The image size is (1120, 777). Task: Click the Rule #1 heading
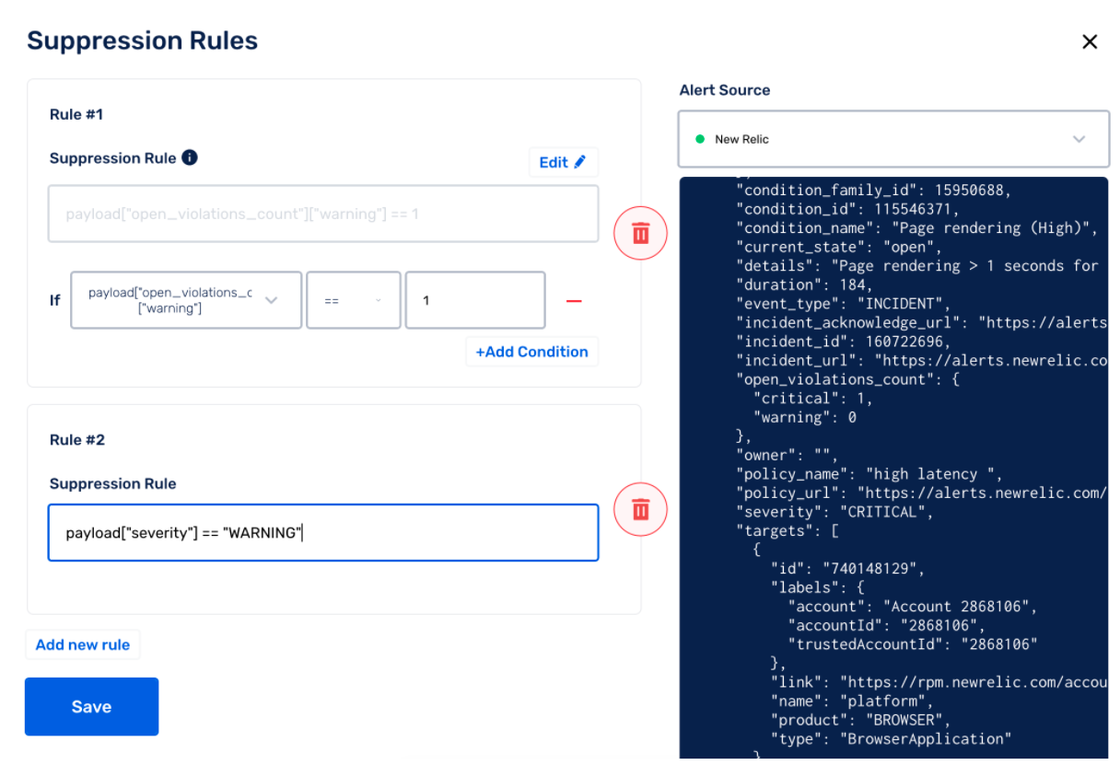[76, 114]
